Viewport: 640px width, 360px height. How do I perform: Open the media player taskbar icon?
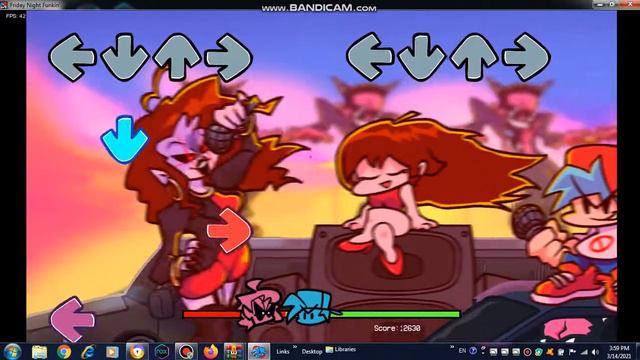(x=112, y=351)
